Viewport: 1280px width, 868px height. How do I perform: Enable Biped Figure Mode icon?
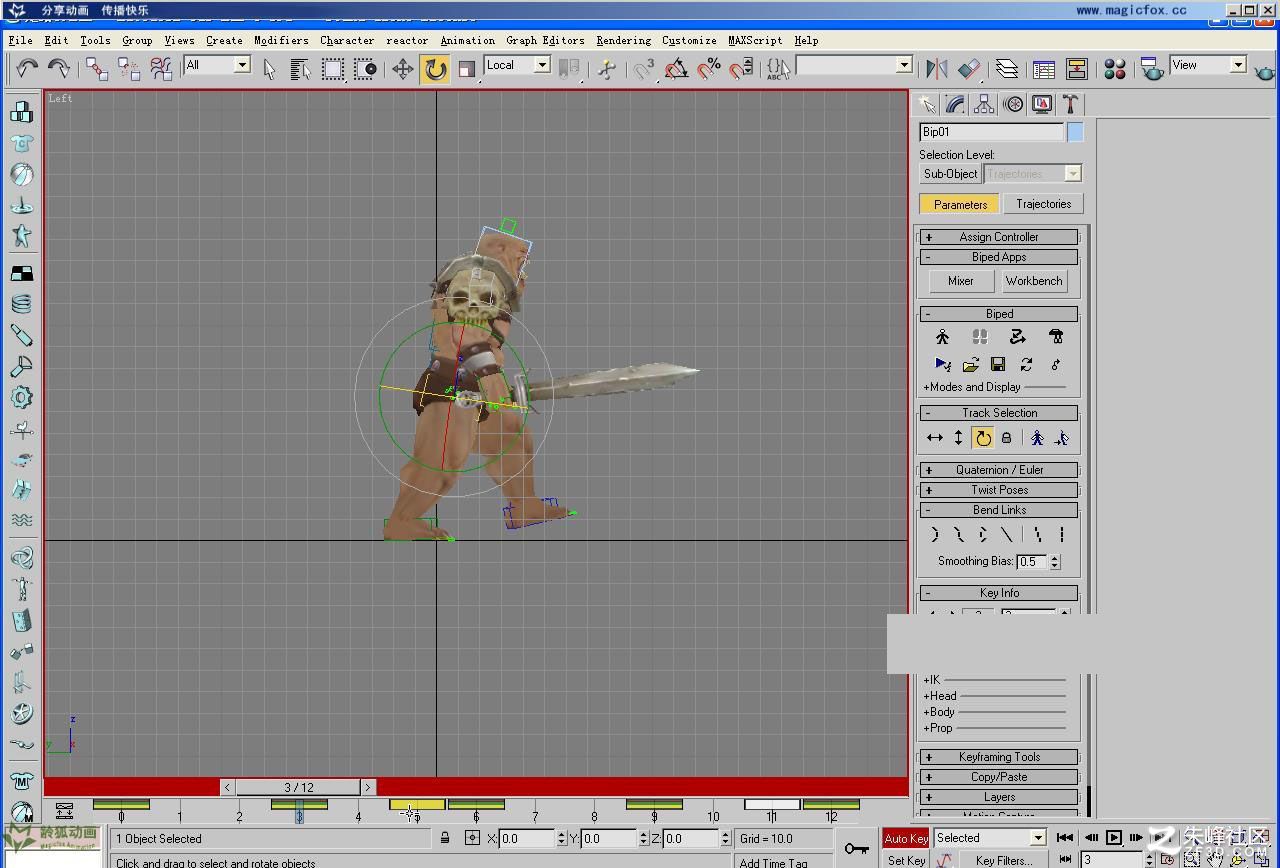(942, 337)
